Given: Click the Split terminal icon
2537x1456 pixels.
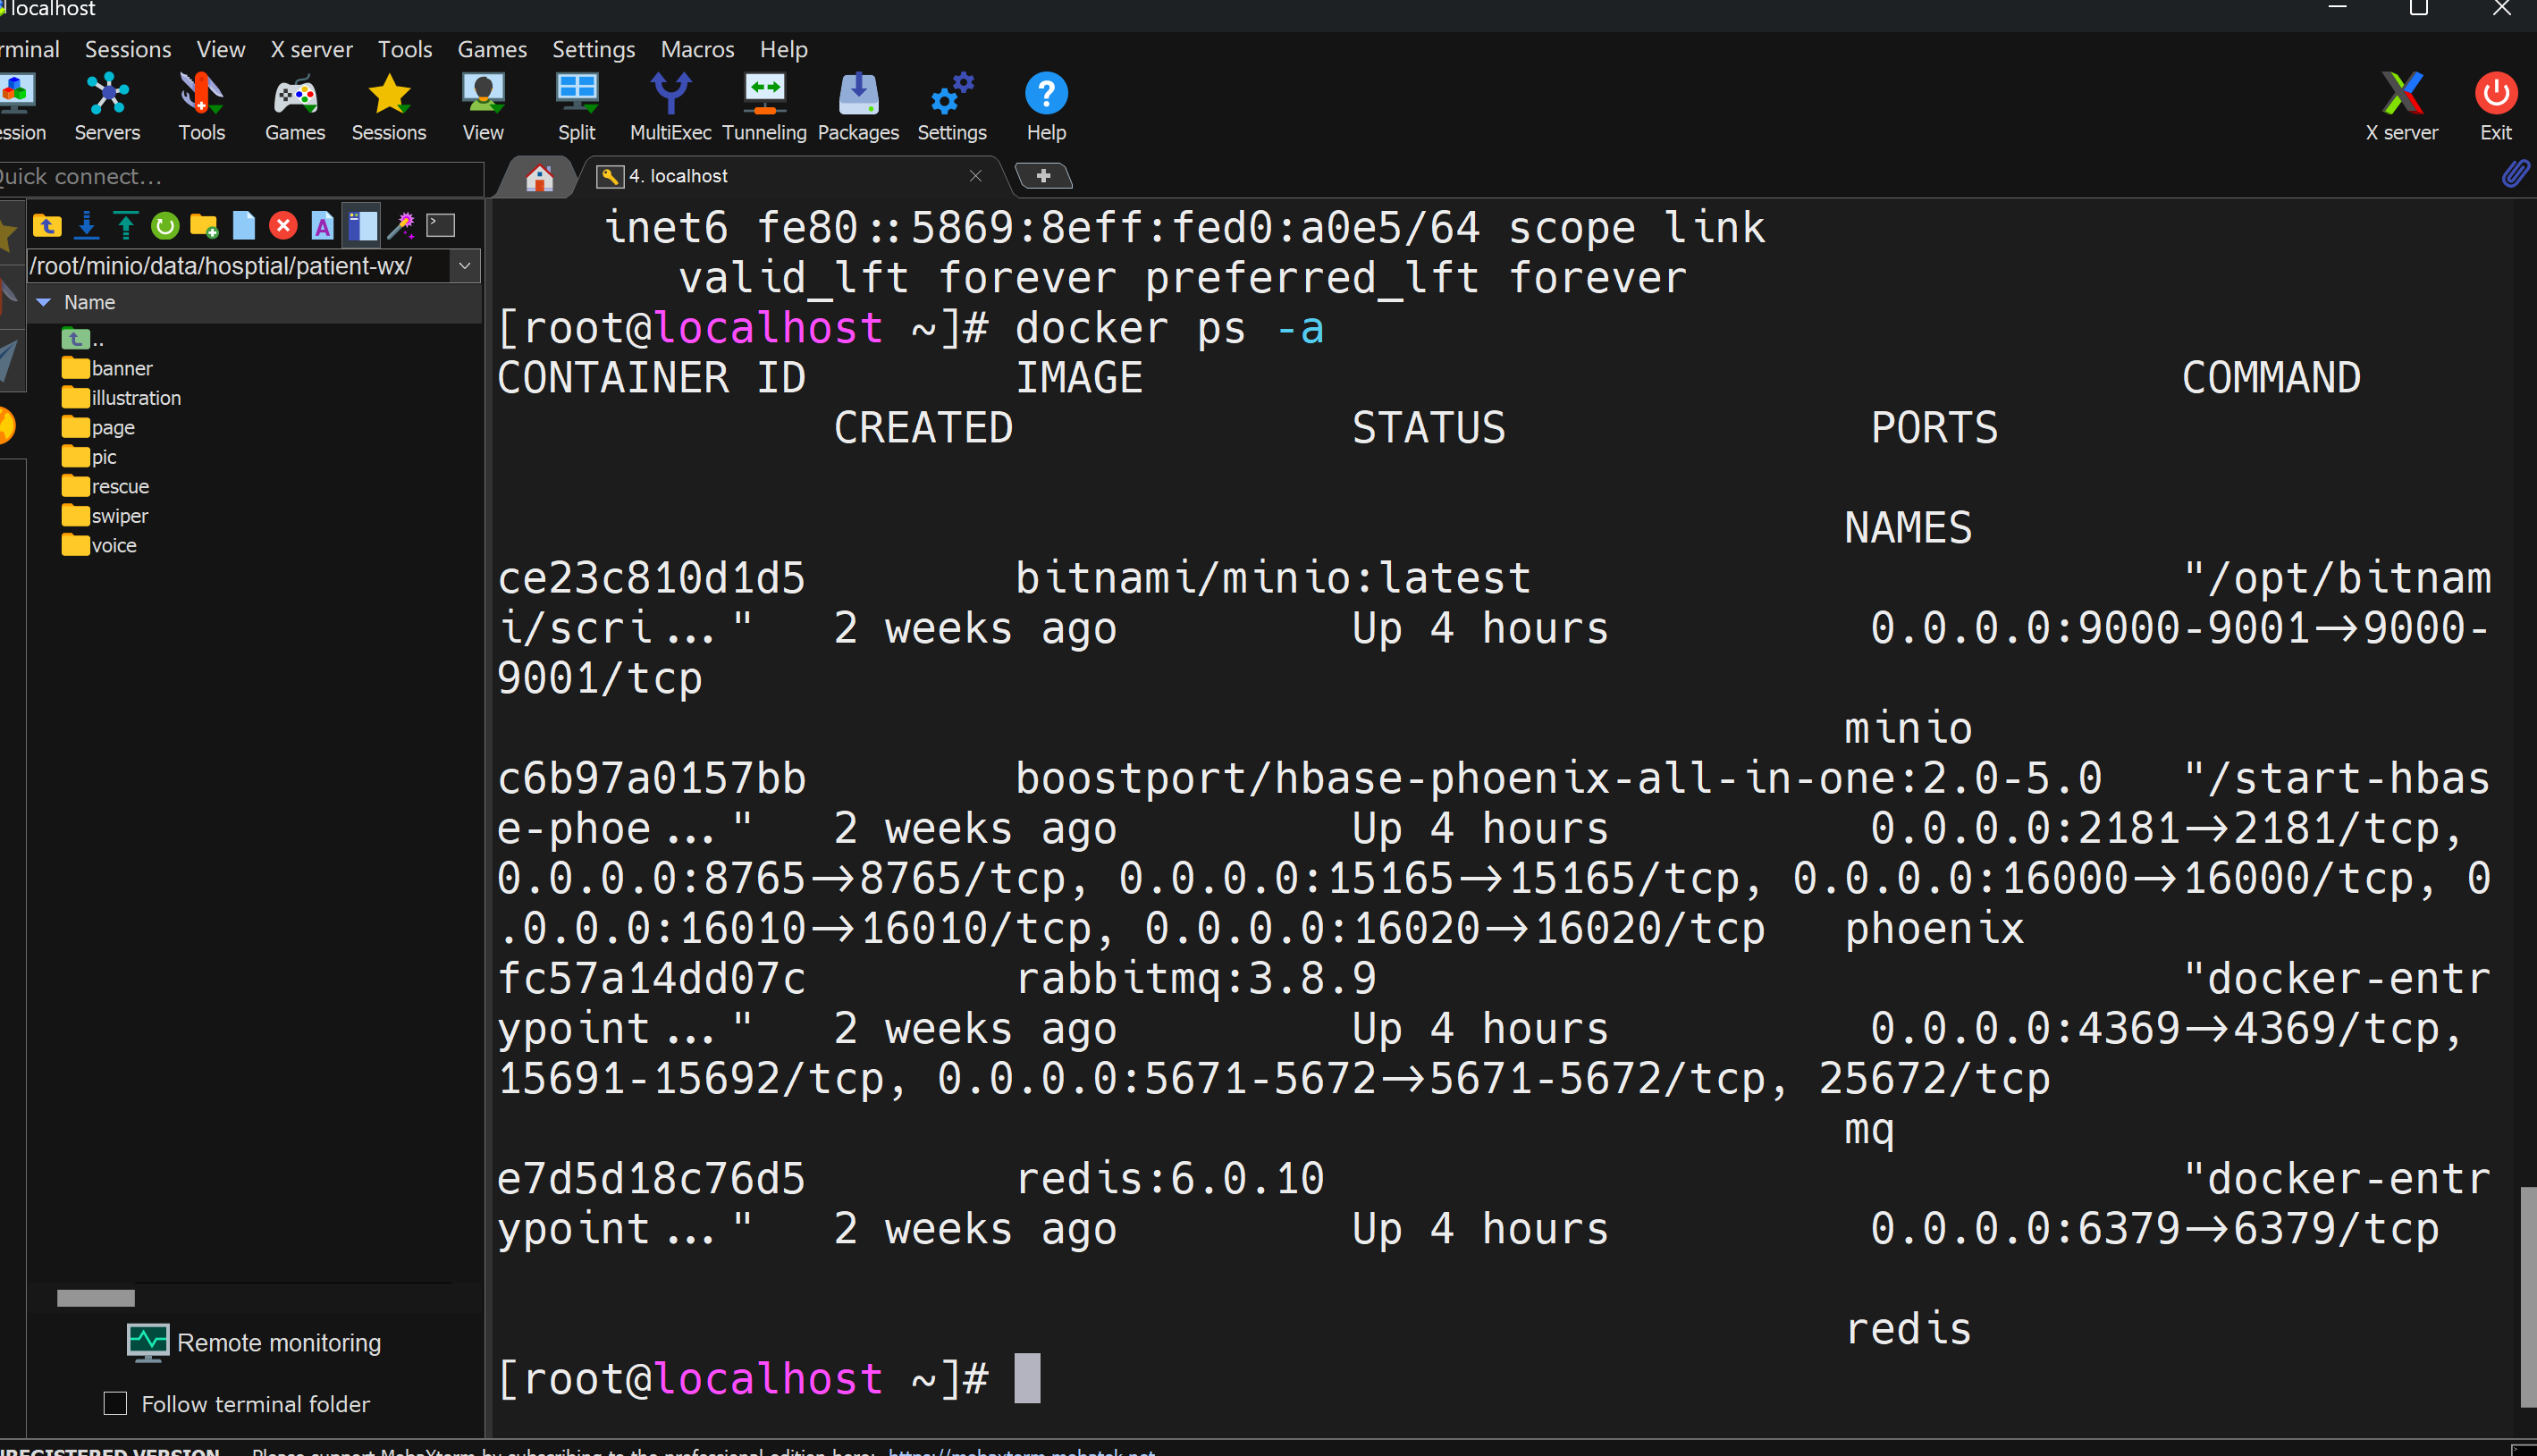Looking at the screenshot, I should (577, 106).
